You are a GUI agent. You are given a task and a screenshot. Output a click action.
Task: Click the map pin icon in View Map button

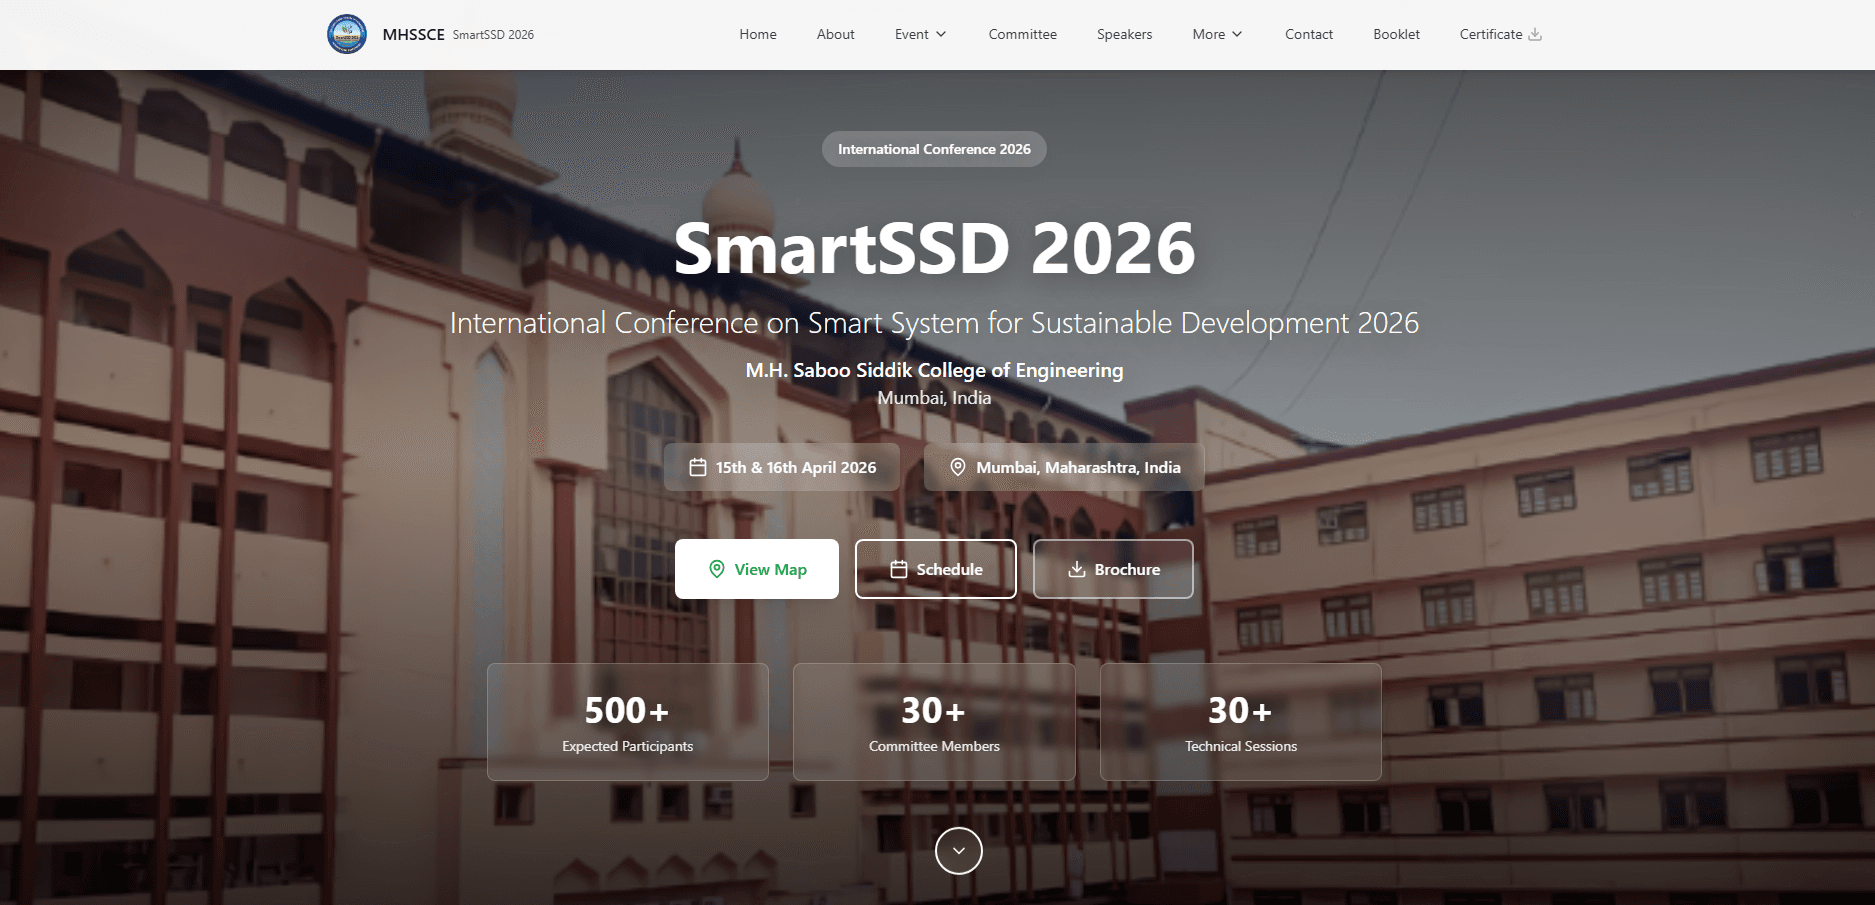(x=717, y=569)
